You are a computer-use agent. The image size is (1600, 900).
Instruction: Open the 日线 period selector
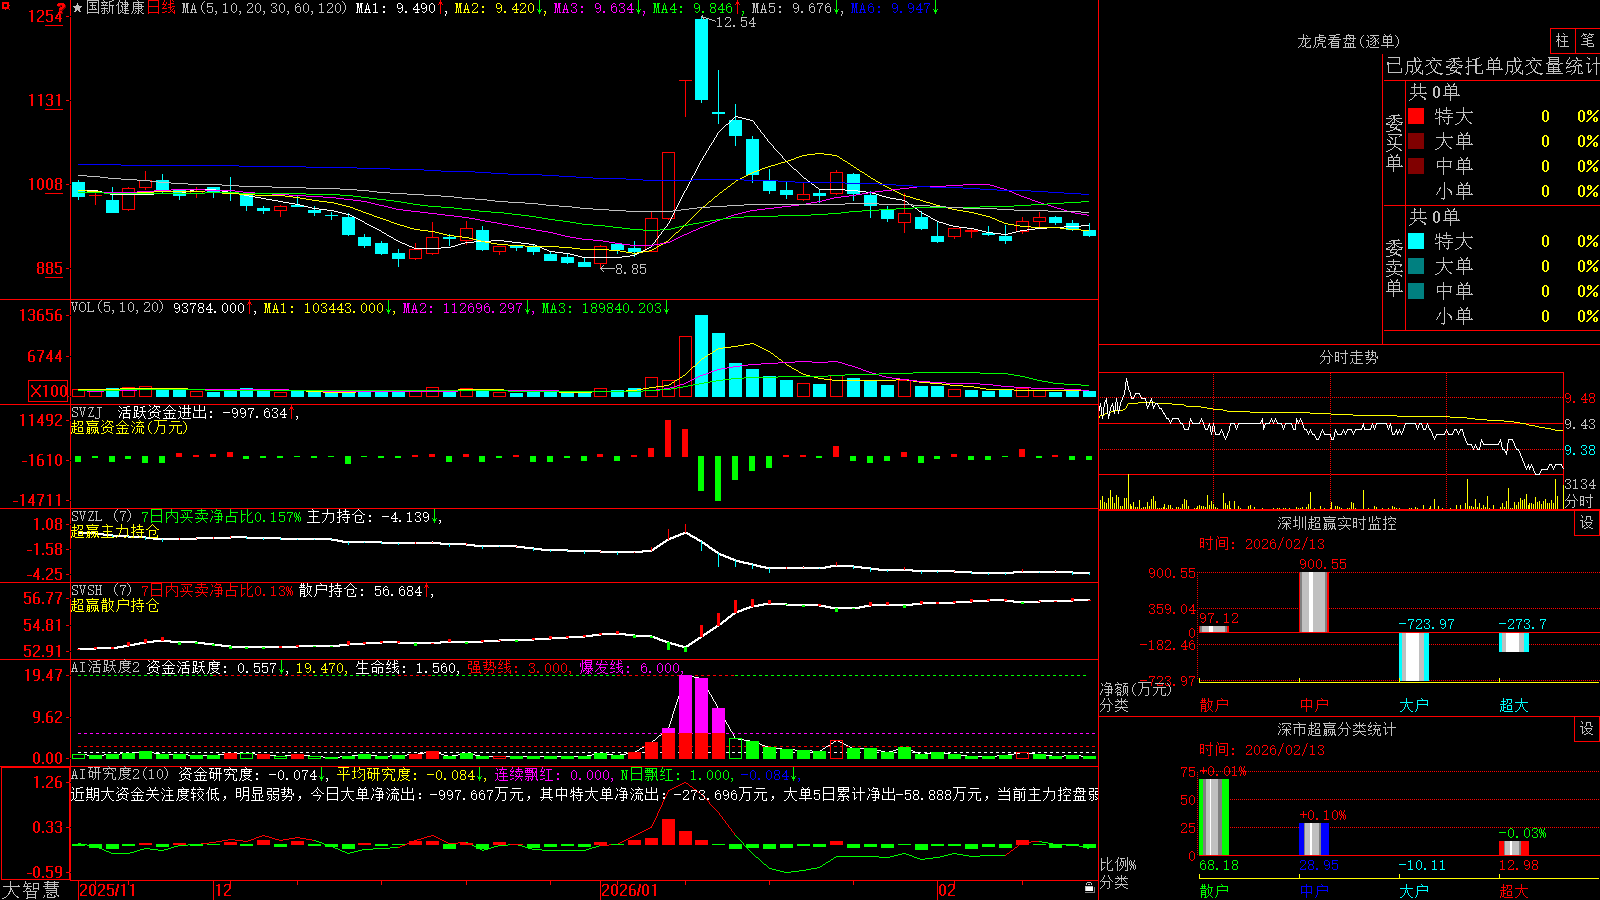pos(161,8)
